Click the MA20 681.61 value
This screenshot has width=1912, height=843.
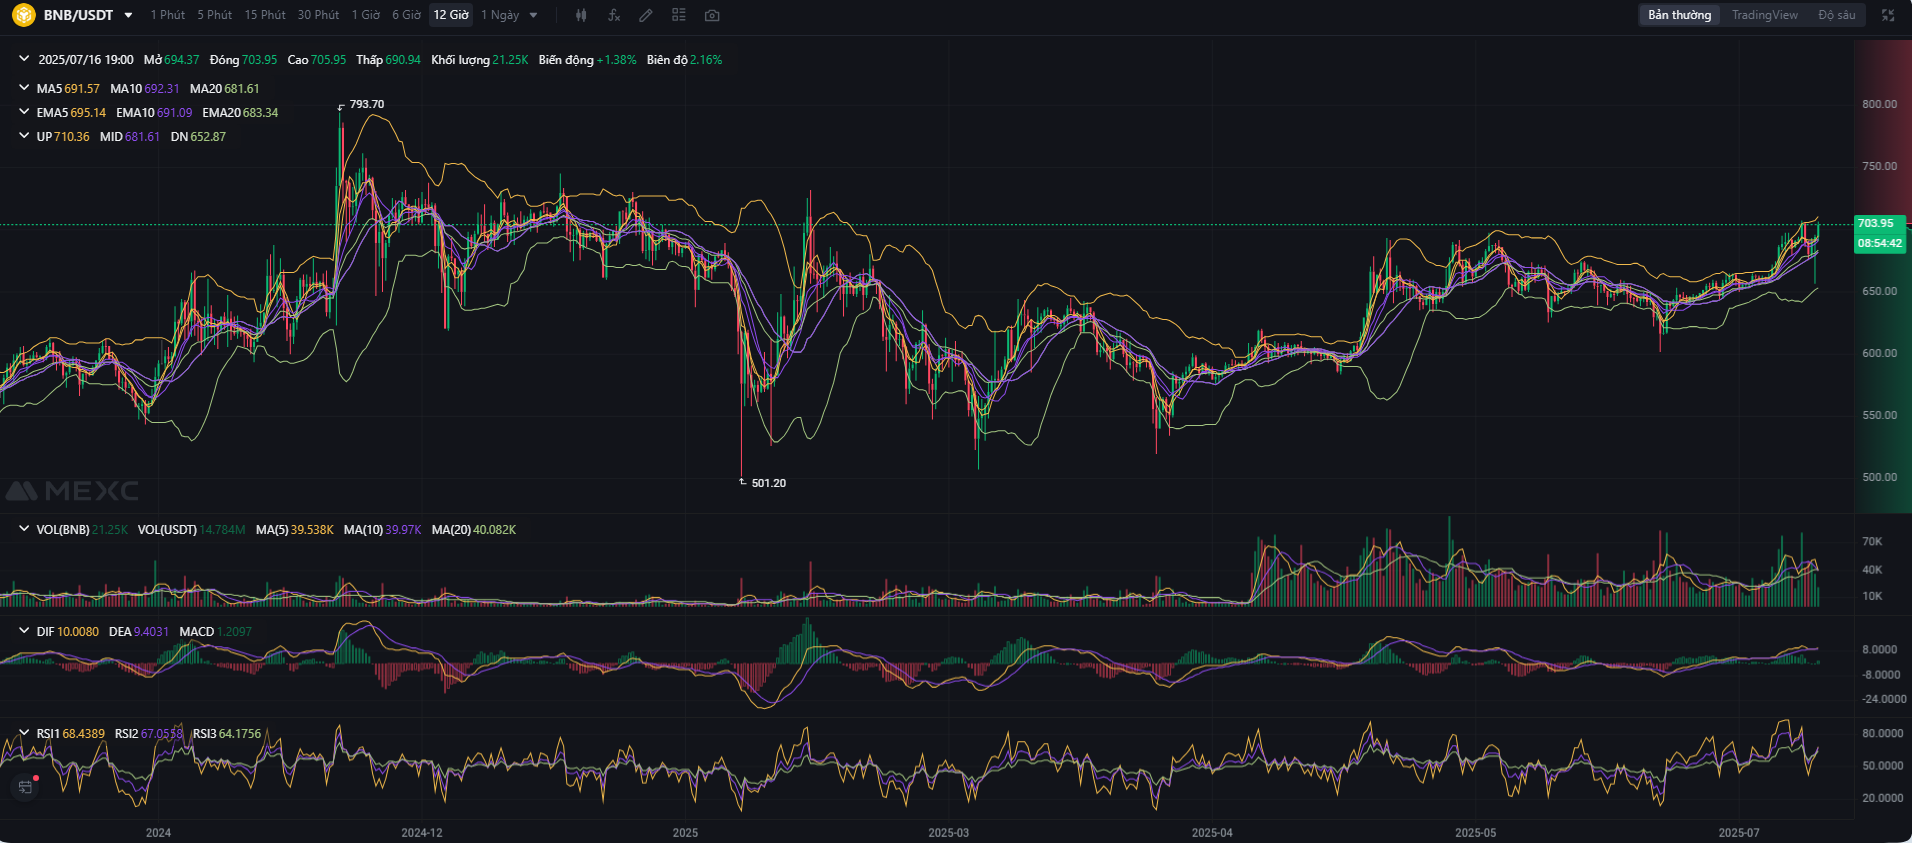click(241, 88)
